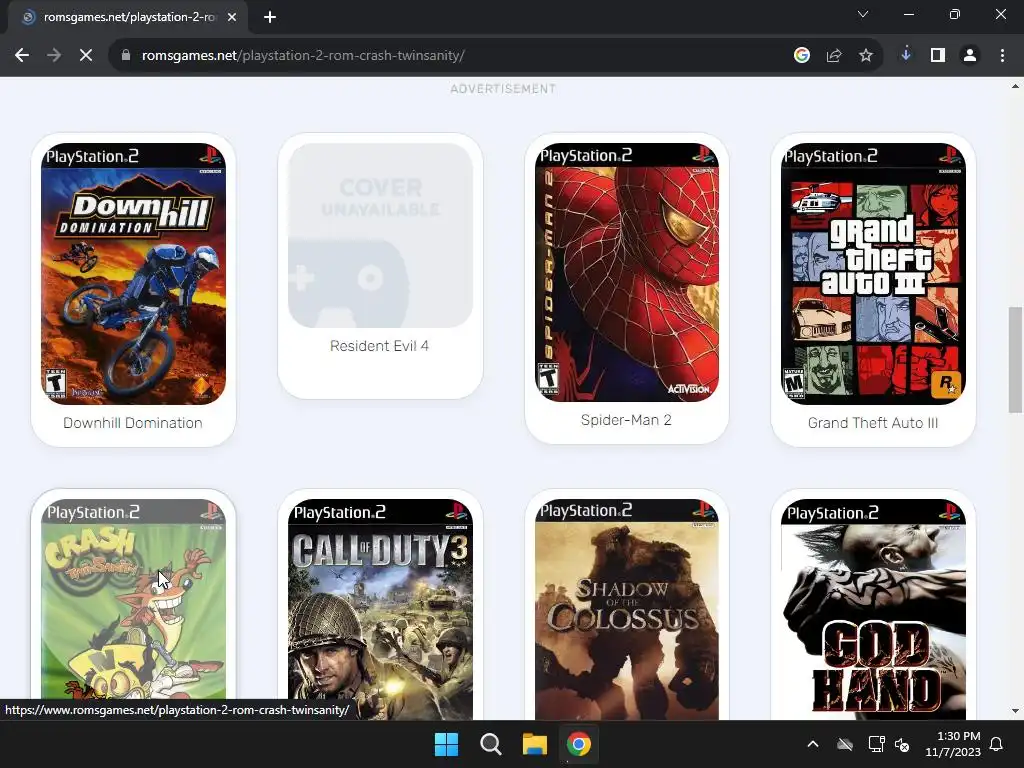Open the Windows Start menu

(x=447, y=744)
